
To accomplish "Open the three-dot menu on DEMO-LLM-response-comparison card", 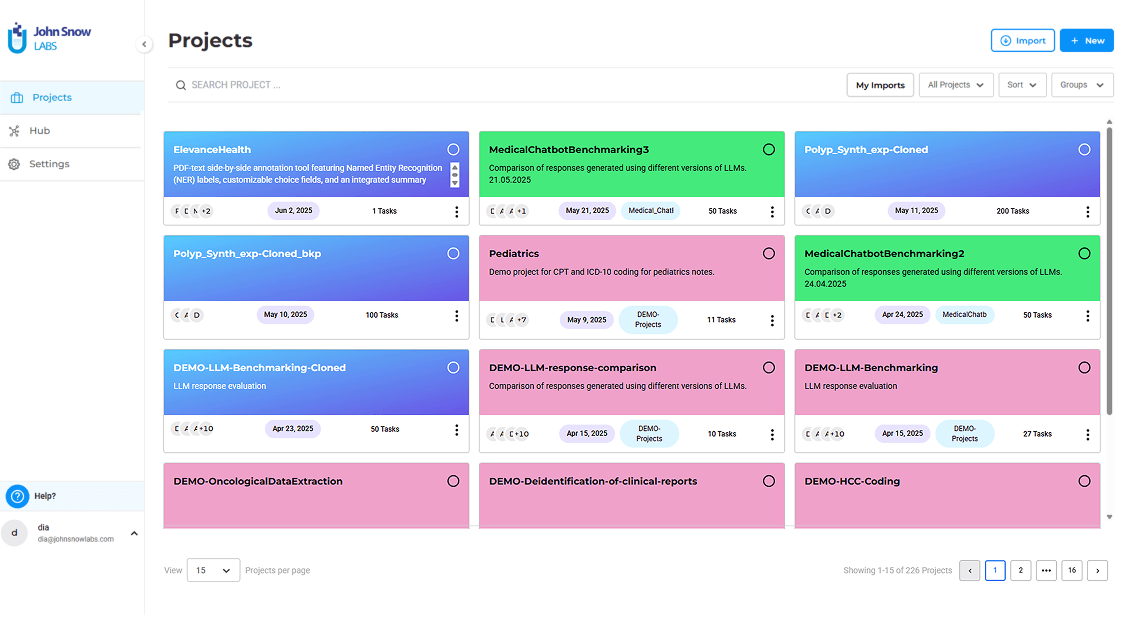I will pyautogui.click(x=771, y=434).
